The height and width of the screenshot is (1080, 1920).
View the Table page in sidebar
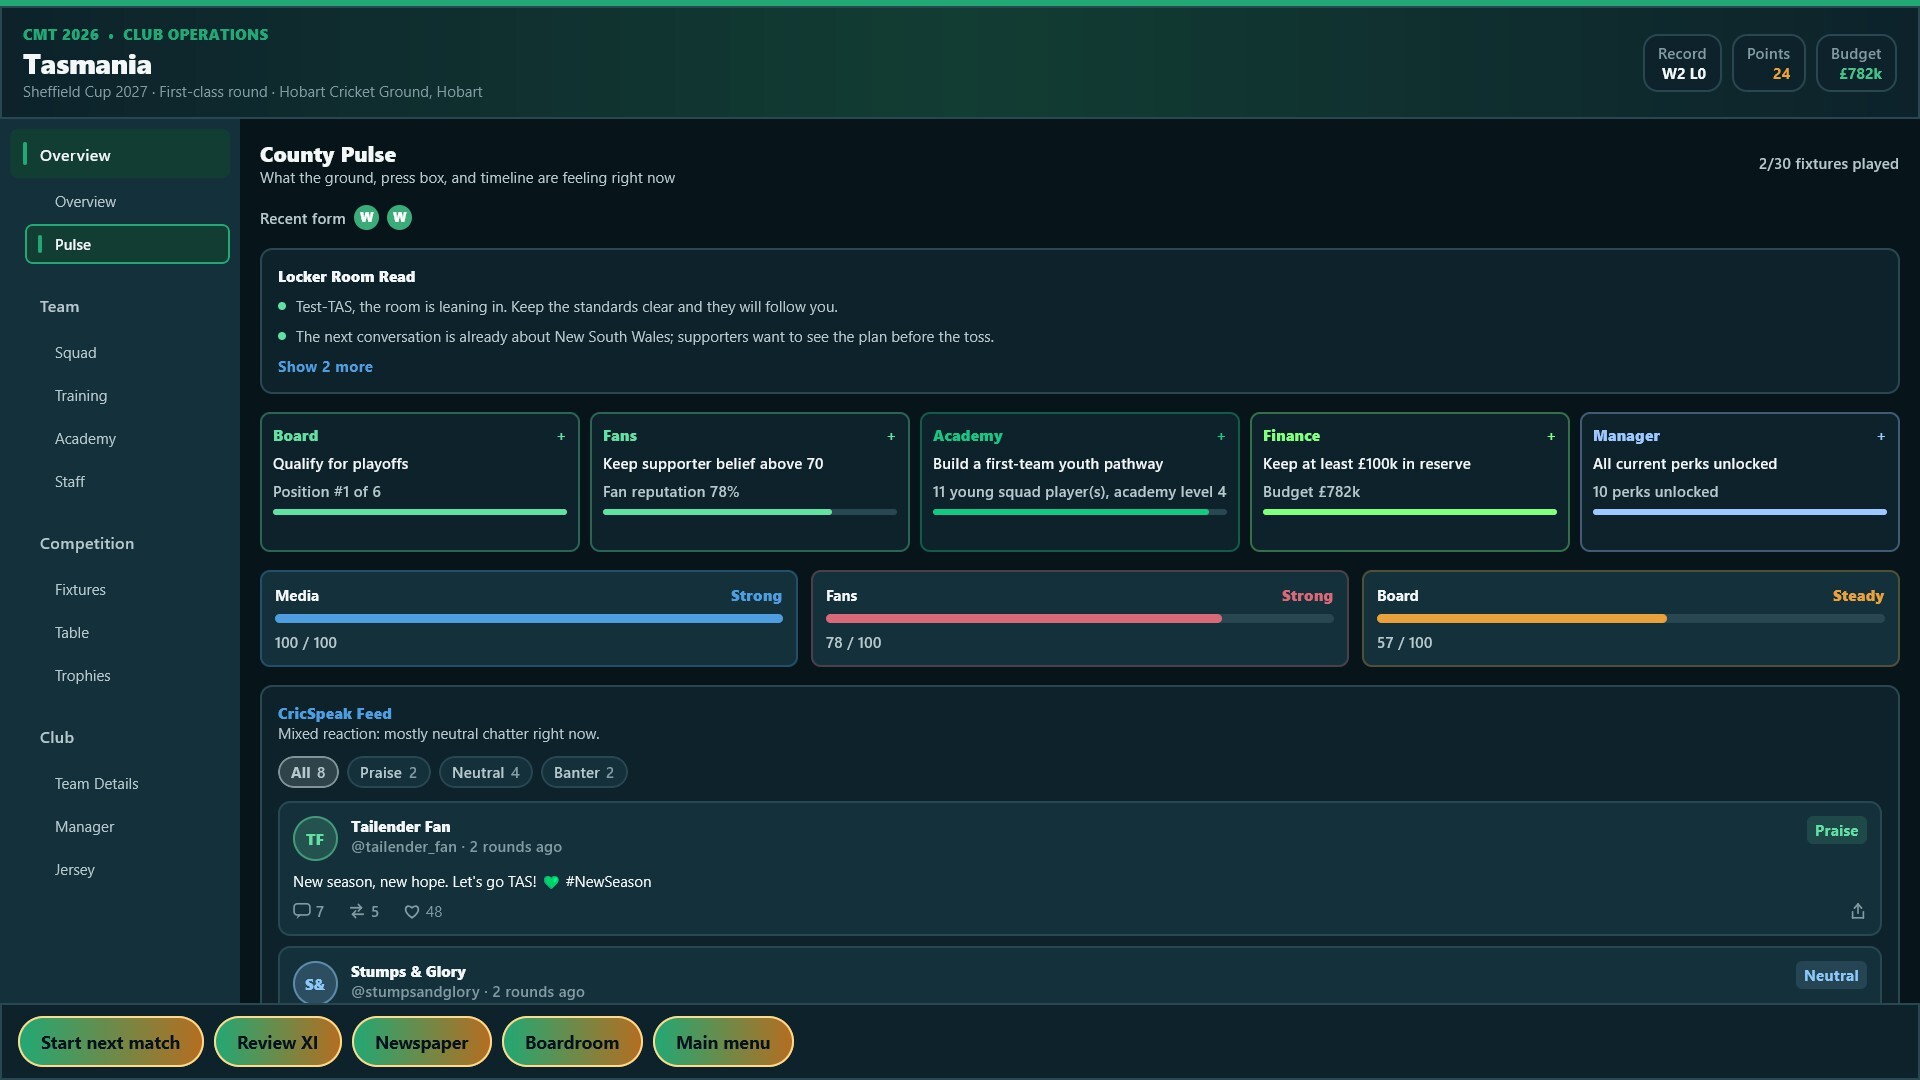coord(127,633)
